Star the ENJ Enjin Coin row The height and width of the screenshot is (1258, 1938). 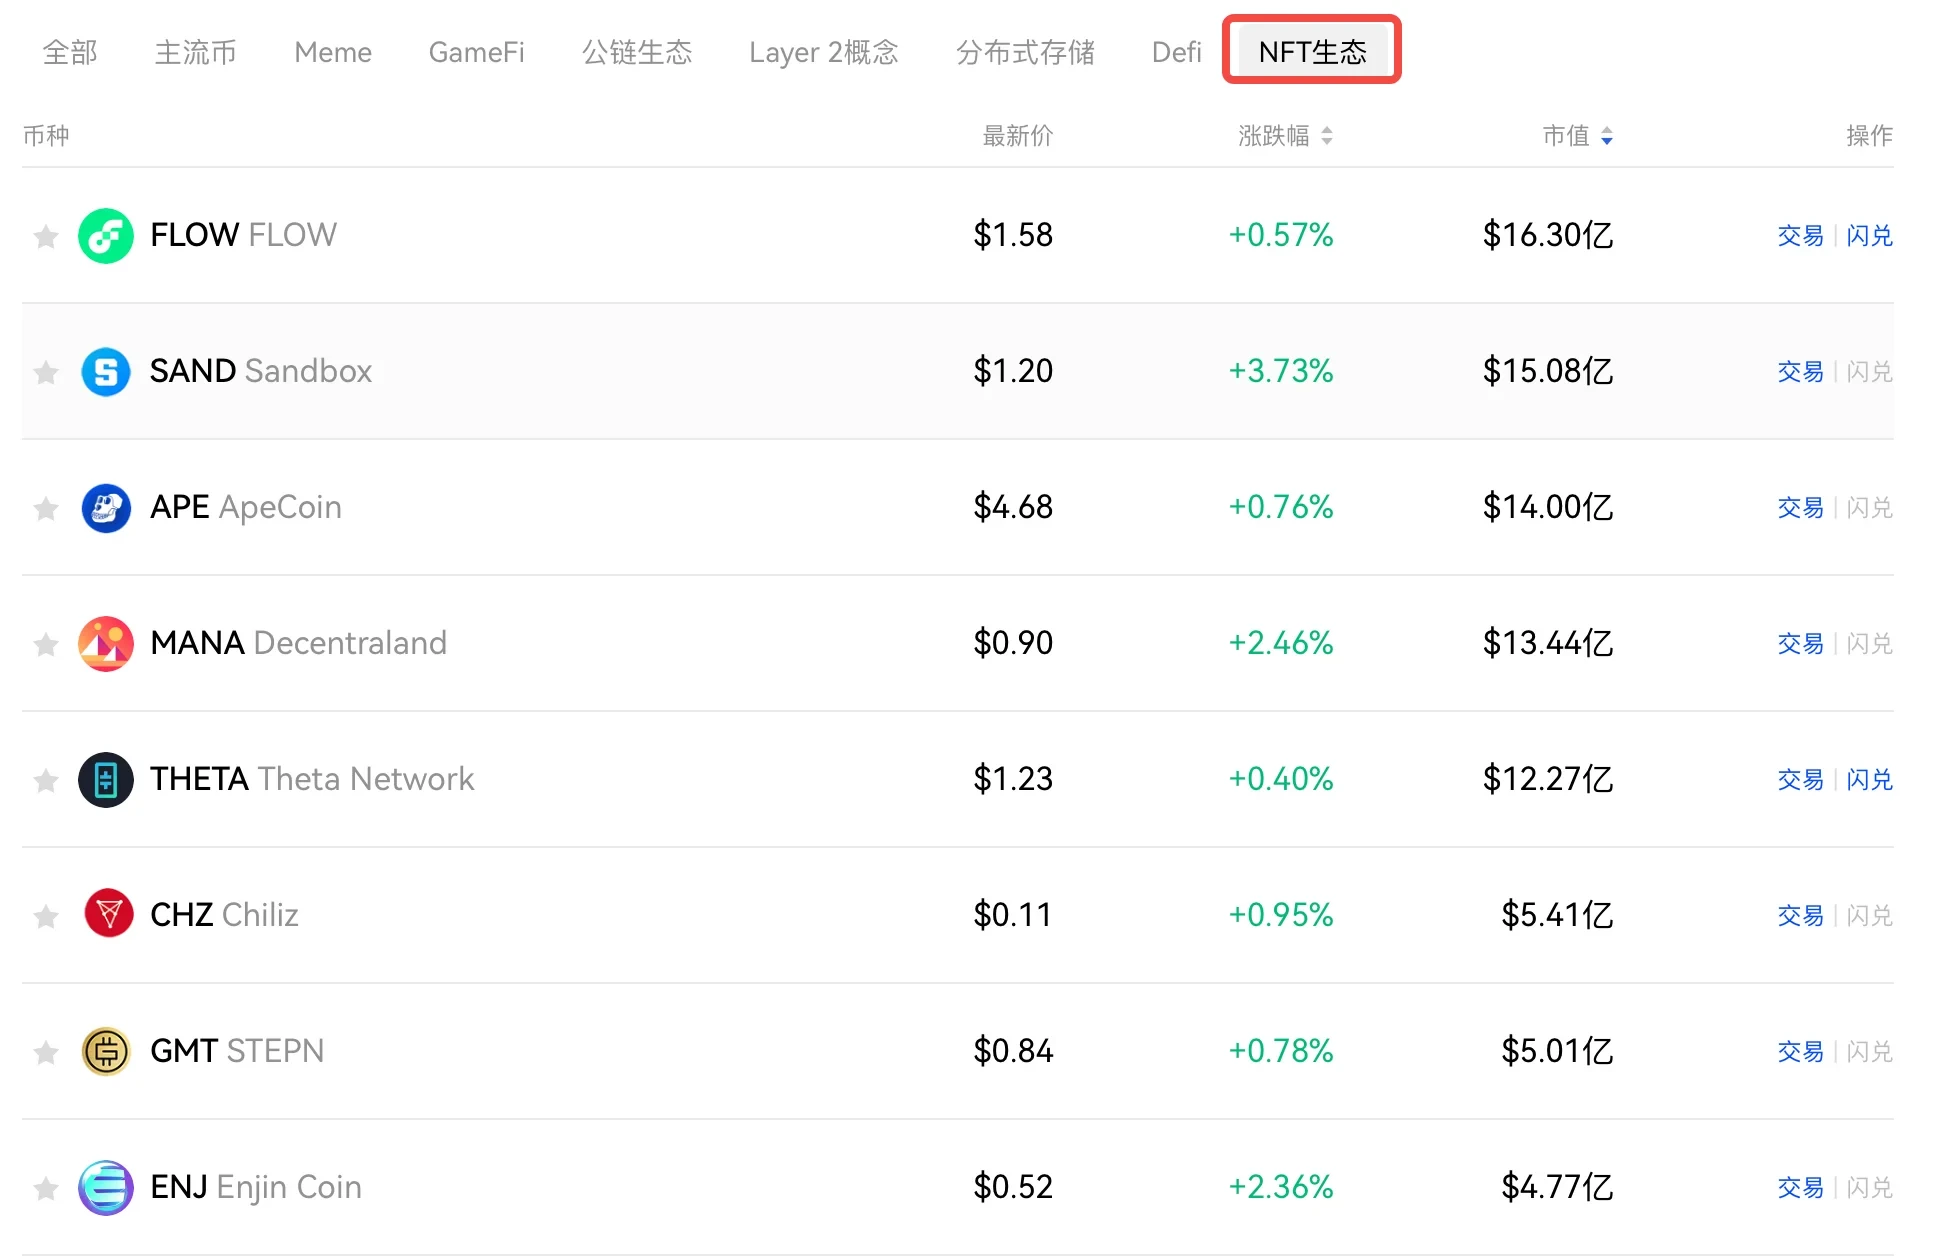[x=46, y=1189]
